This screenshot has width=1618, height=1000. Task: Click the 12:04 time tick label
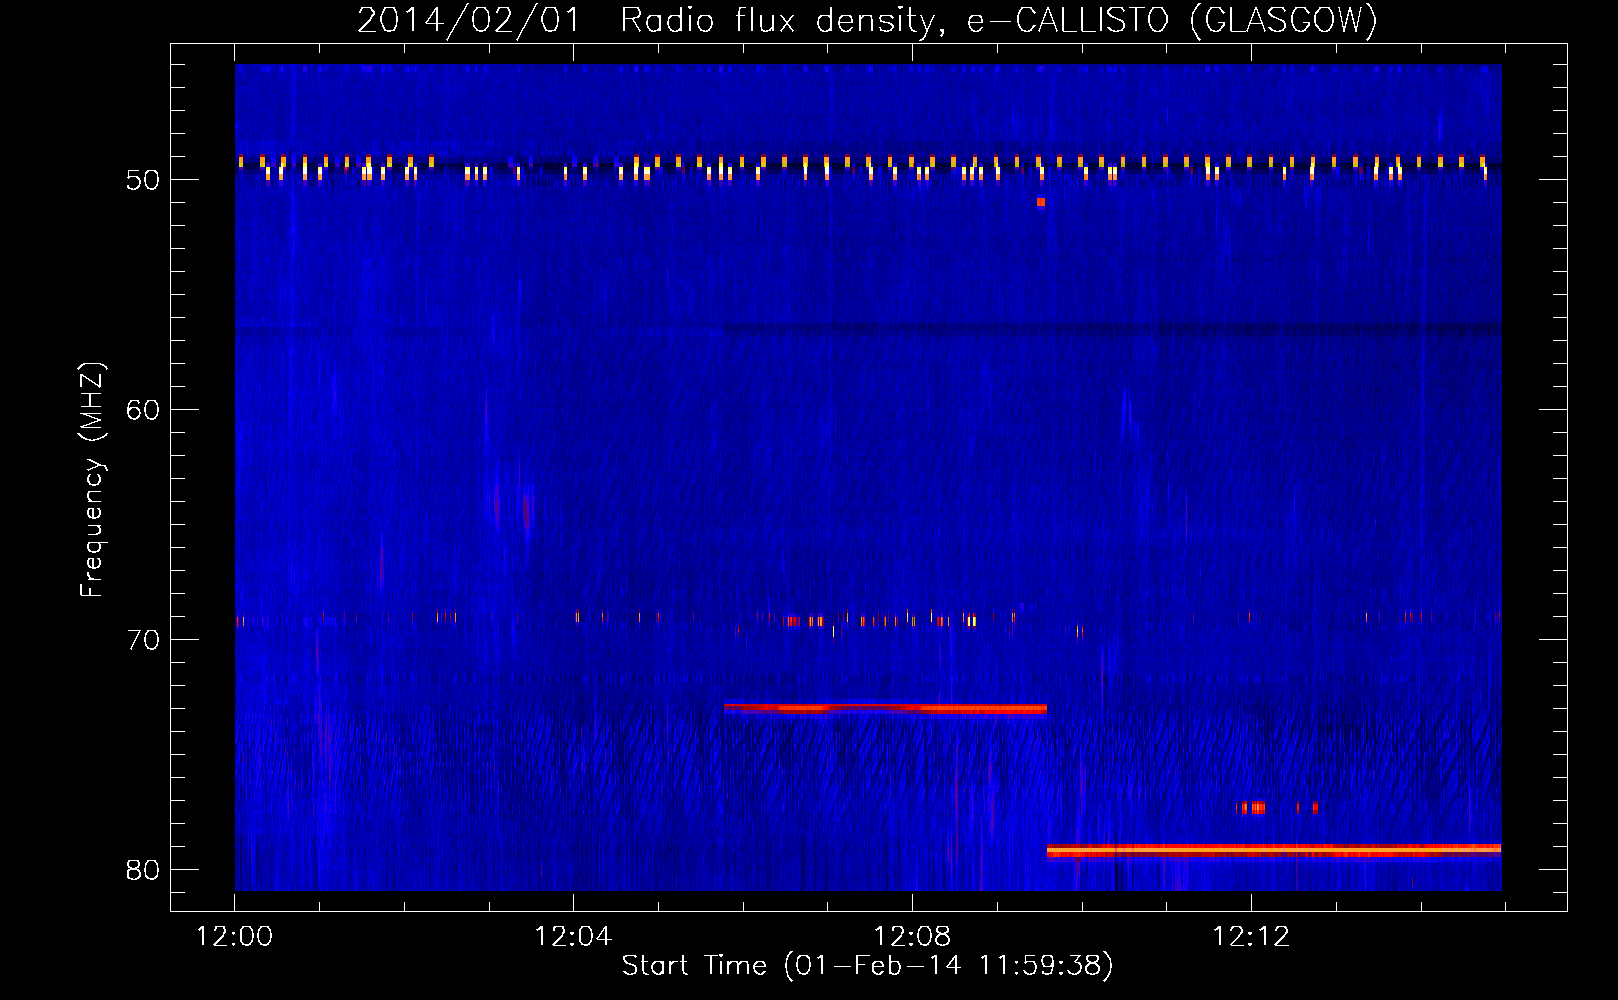pyautogui.click(x=573, y=937)
